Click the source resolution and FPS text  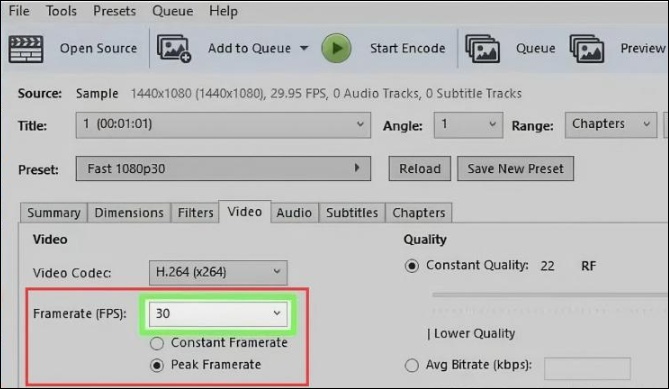point(326,93)
